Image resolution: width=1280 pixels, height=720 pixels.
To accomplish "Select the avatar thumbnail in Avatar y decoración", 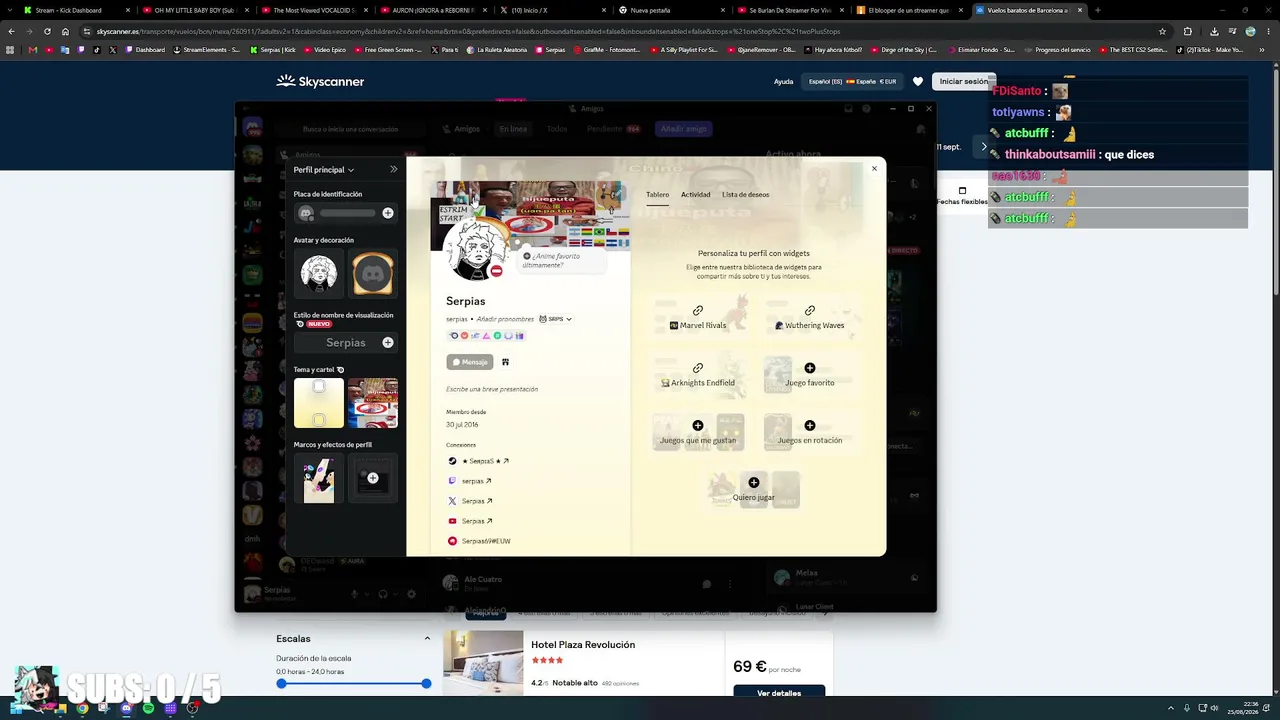I will [x=319, y=273].
